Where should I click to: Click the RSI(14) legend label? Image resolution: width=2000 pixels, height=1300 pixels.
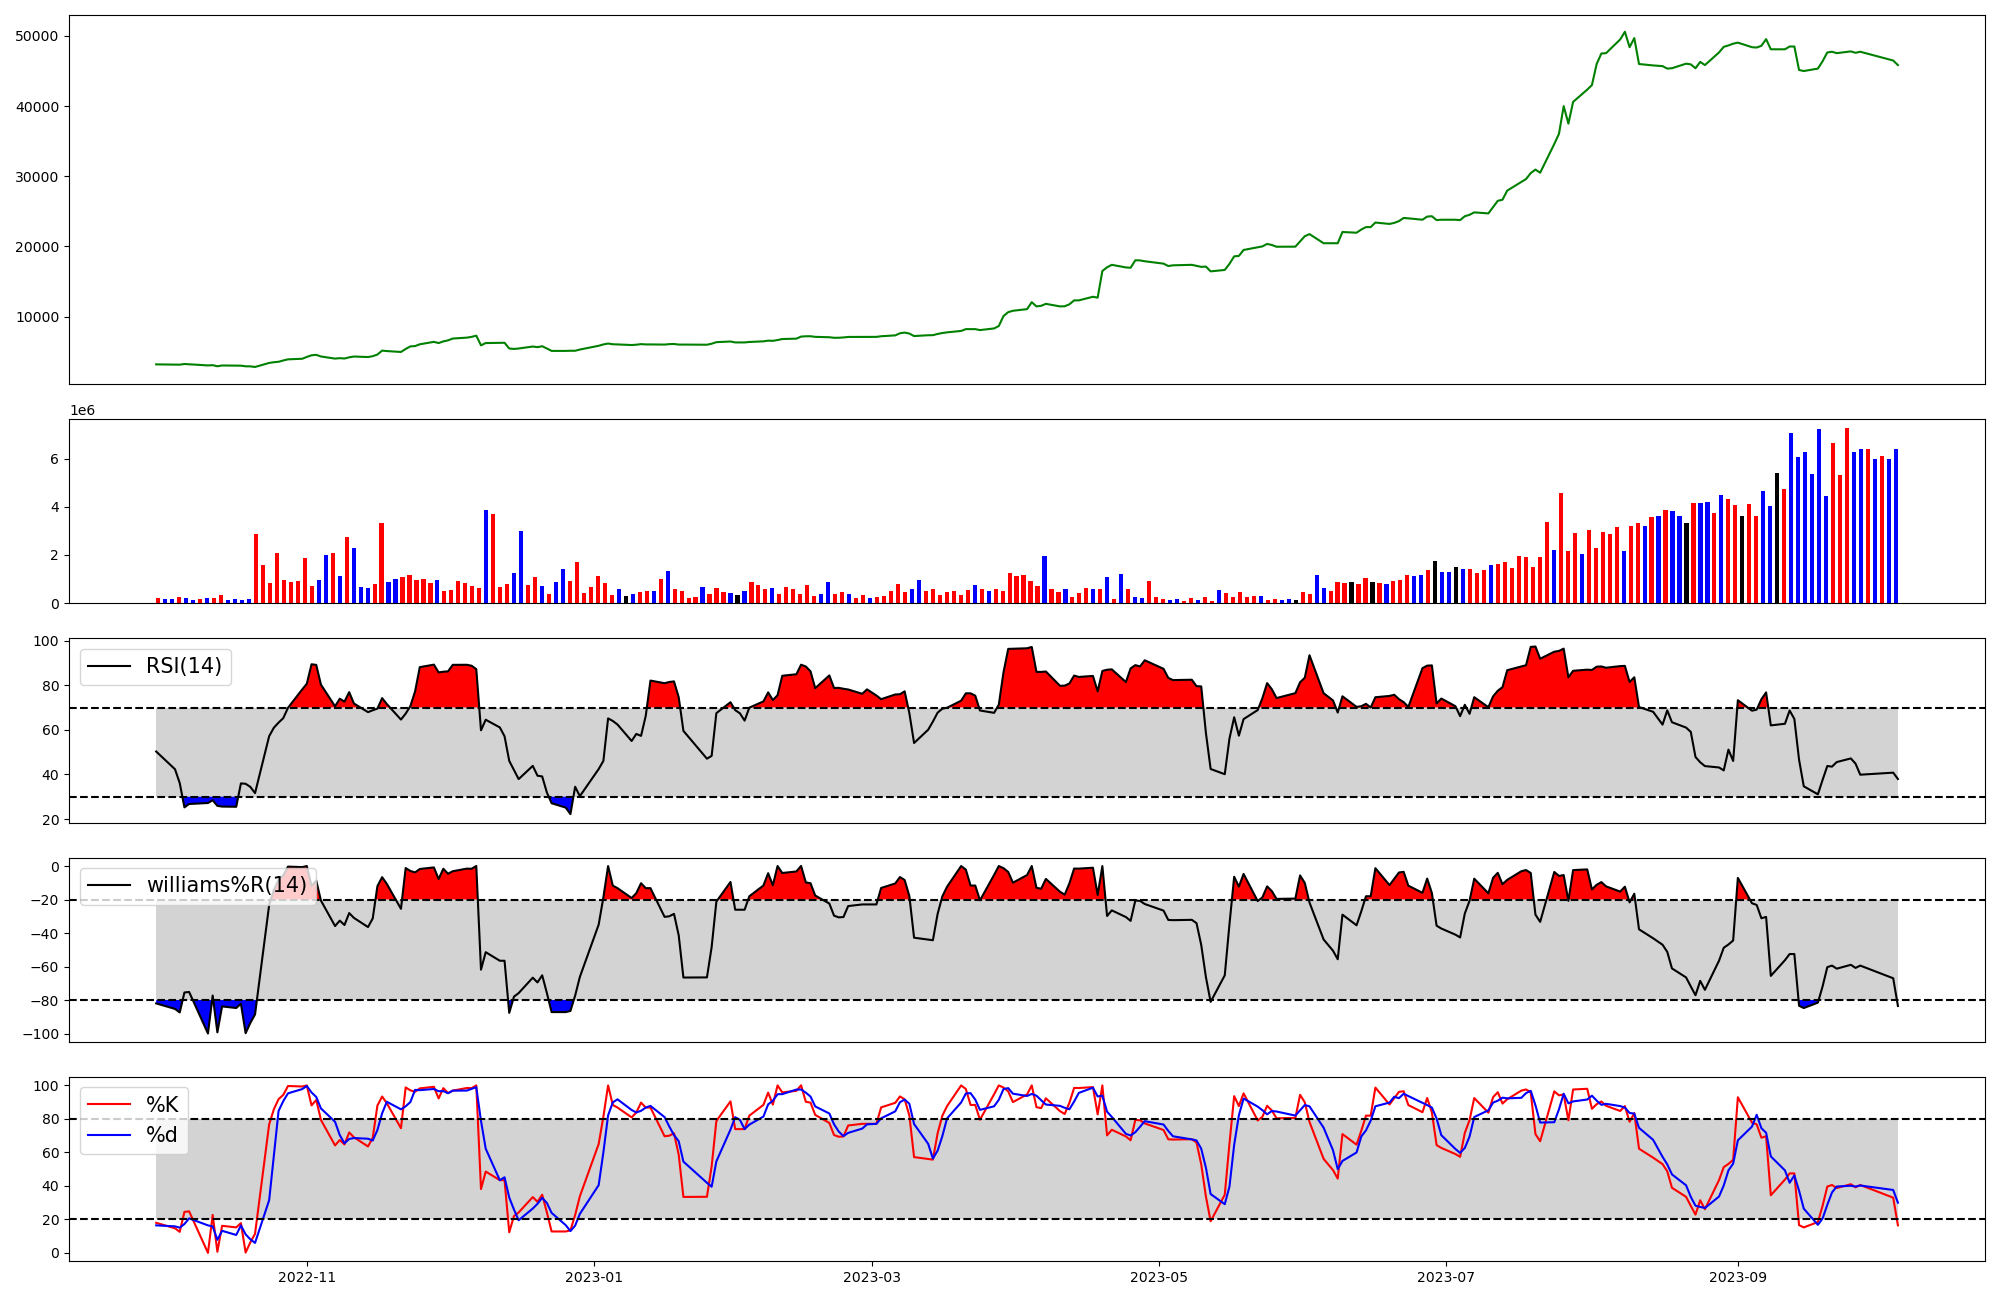pos(184,666)
